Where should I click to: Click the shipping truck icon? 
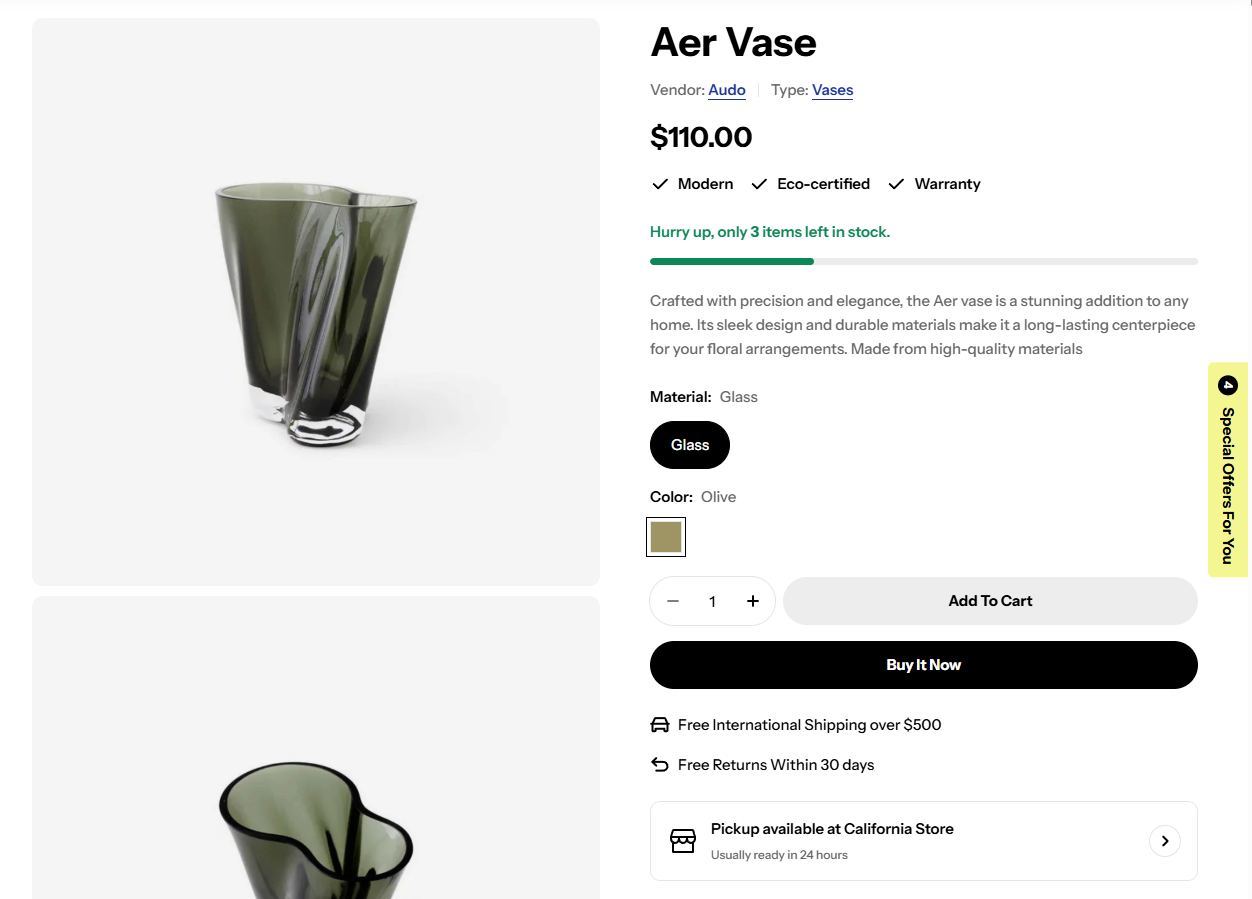660,725
